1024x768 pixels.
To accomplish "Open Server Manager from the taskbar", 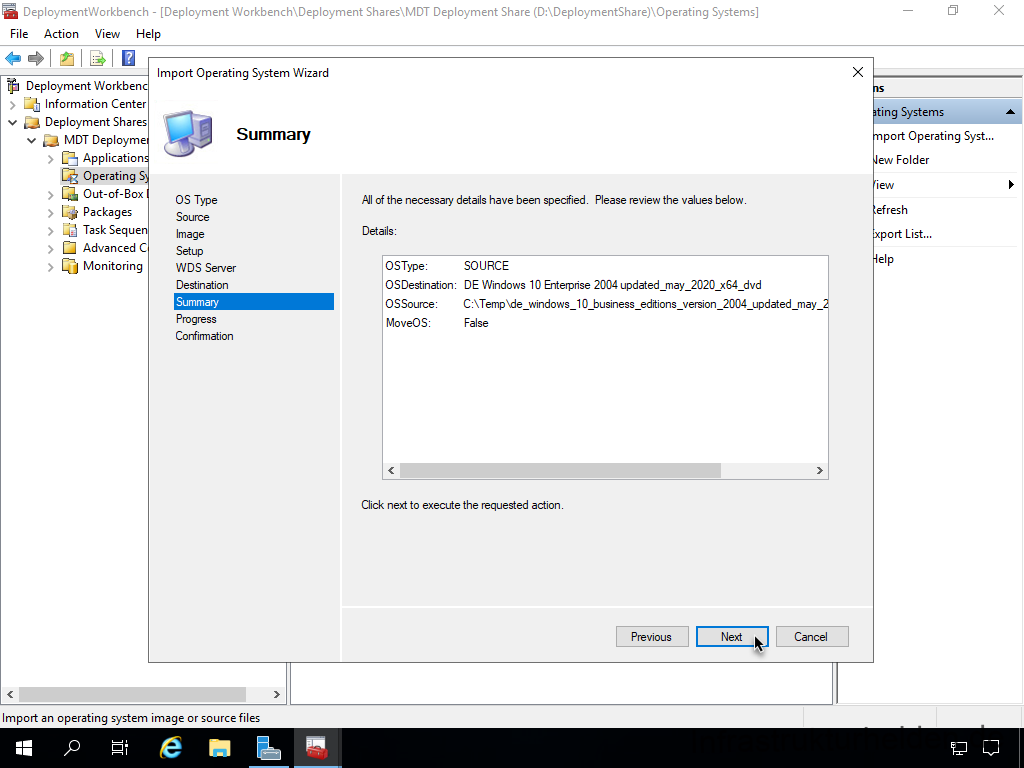I will pyautogui.click(x=268, y=748).
